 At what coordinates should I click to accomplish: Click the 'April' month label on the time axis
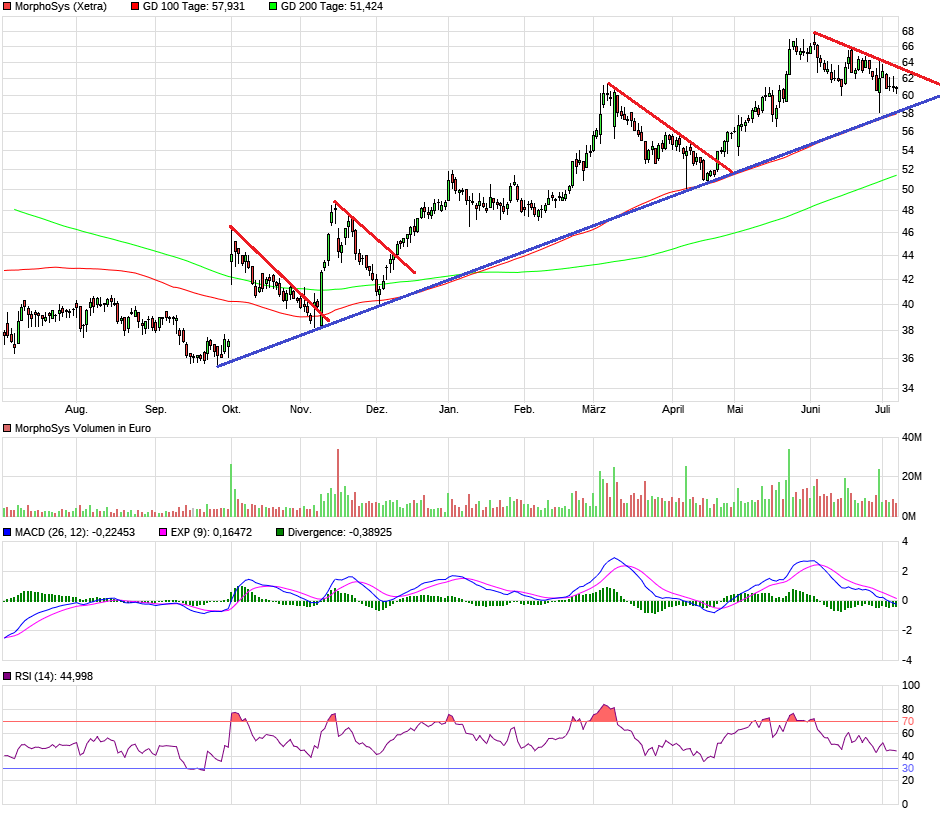[x=673, y=409]
